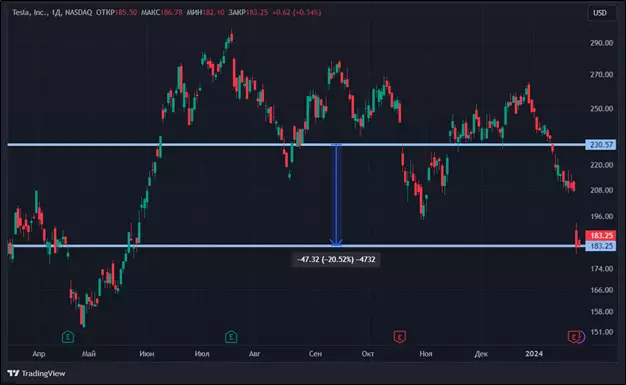Open the red earnings marker near Окт
The height and width of the screenshot is (385, 626).
pos(400,337)
